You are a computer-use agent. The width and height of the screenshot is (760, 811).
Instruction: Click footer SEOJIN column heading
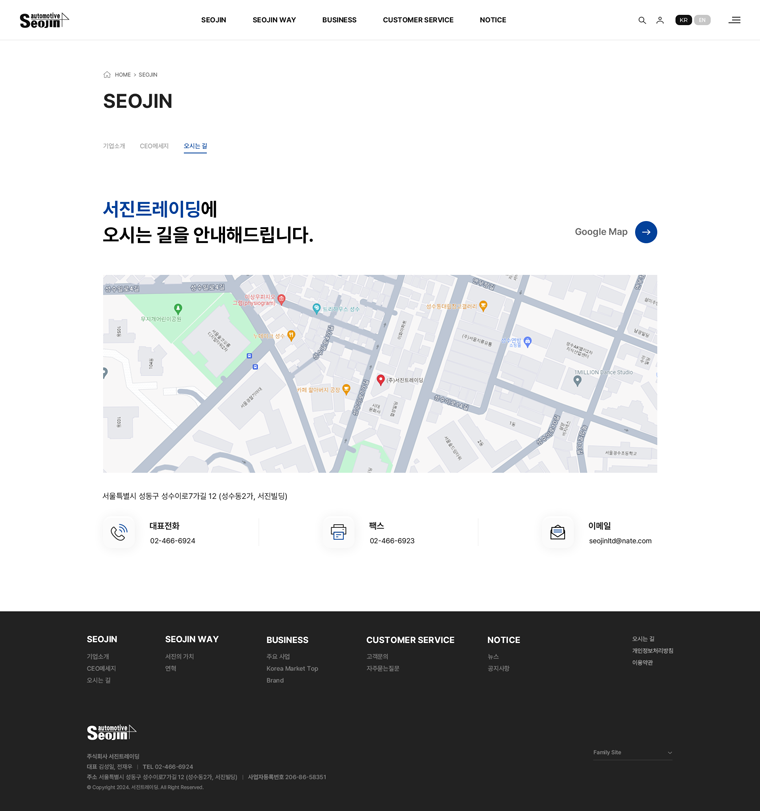[102, 639]
